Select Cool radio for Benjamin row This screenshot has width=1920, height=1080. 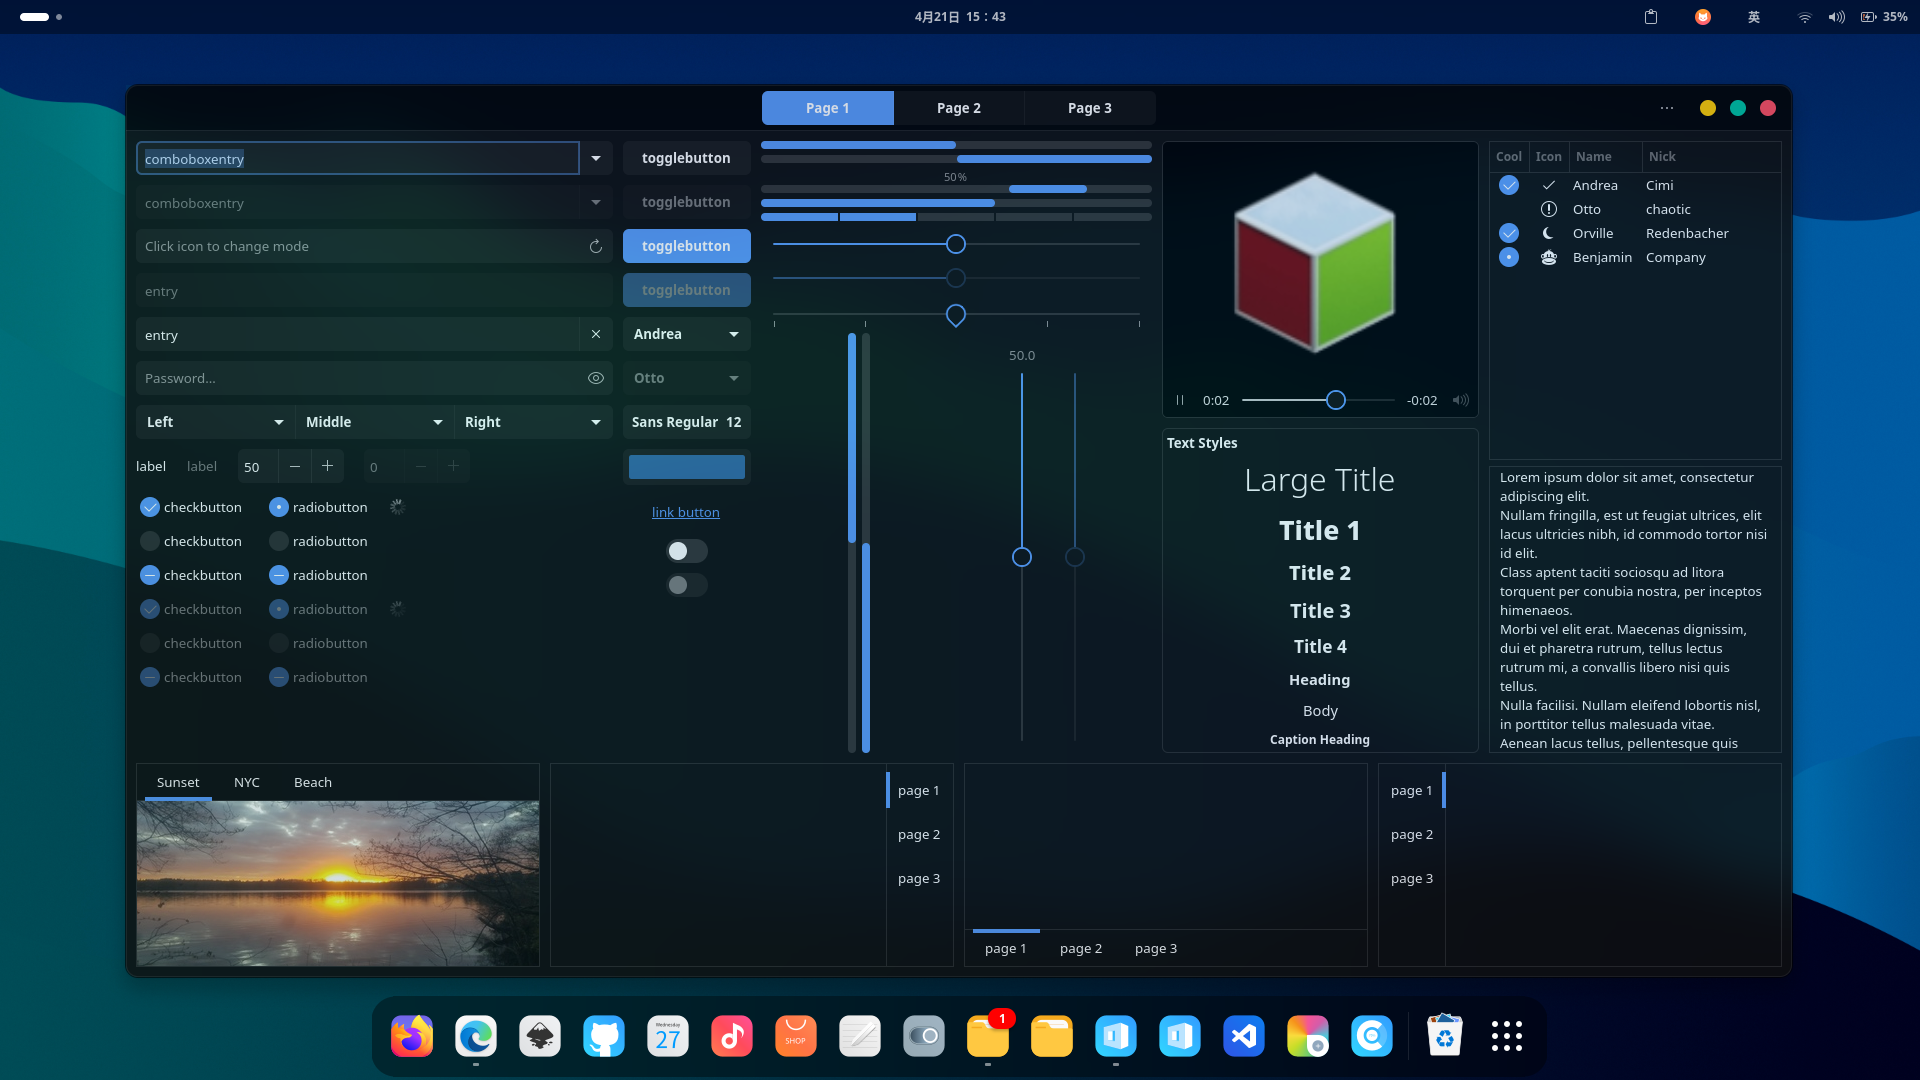1509,257
